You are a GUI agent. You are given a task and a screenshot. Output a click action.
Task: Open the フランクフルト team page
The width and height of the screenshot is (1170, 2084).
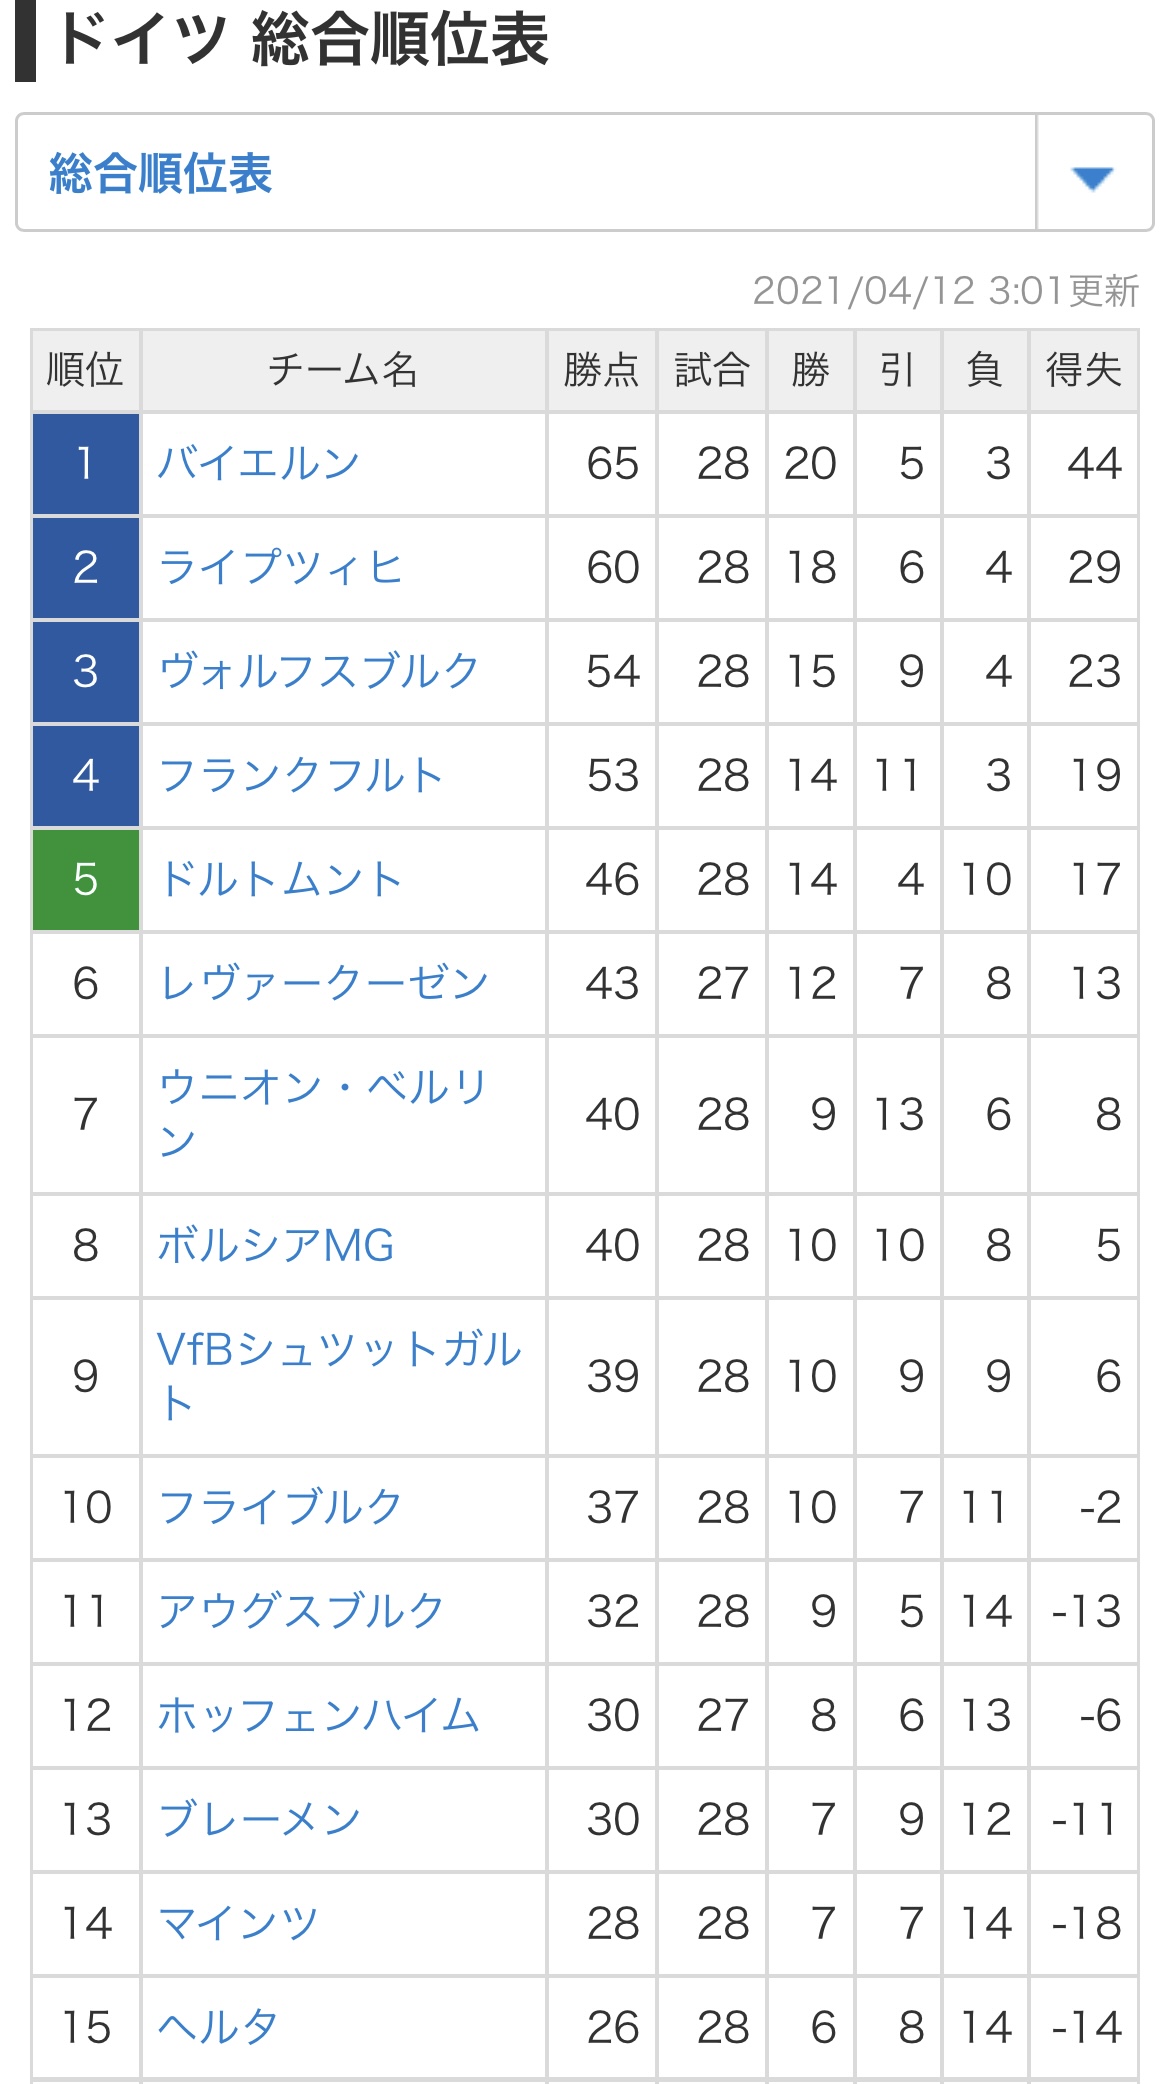click(x=300, y=775)
